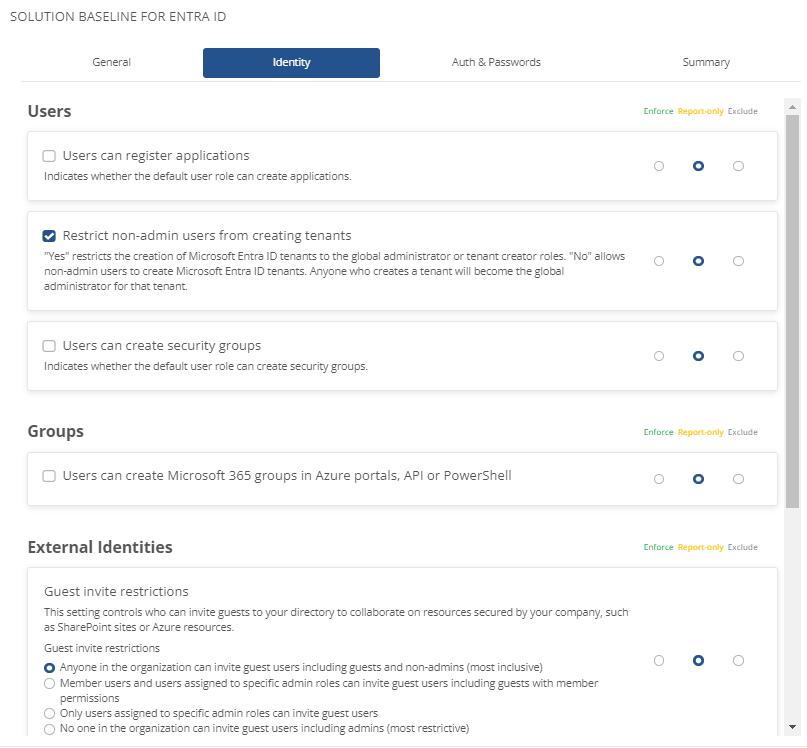Set Guest invite restrictions to Enforce
This screenshot has height=748, width=807.
coord(658,660)
